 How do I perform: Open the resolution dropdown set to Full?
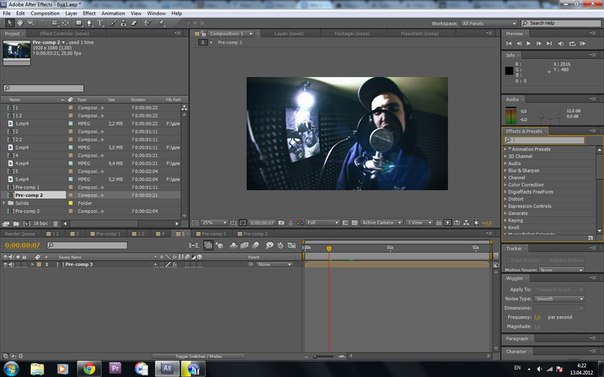point(322,223)
